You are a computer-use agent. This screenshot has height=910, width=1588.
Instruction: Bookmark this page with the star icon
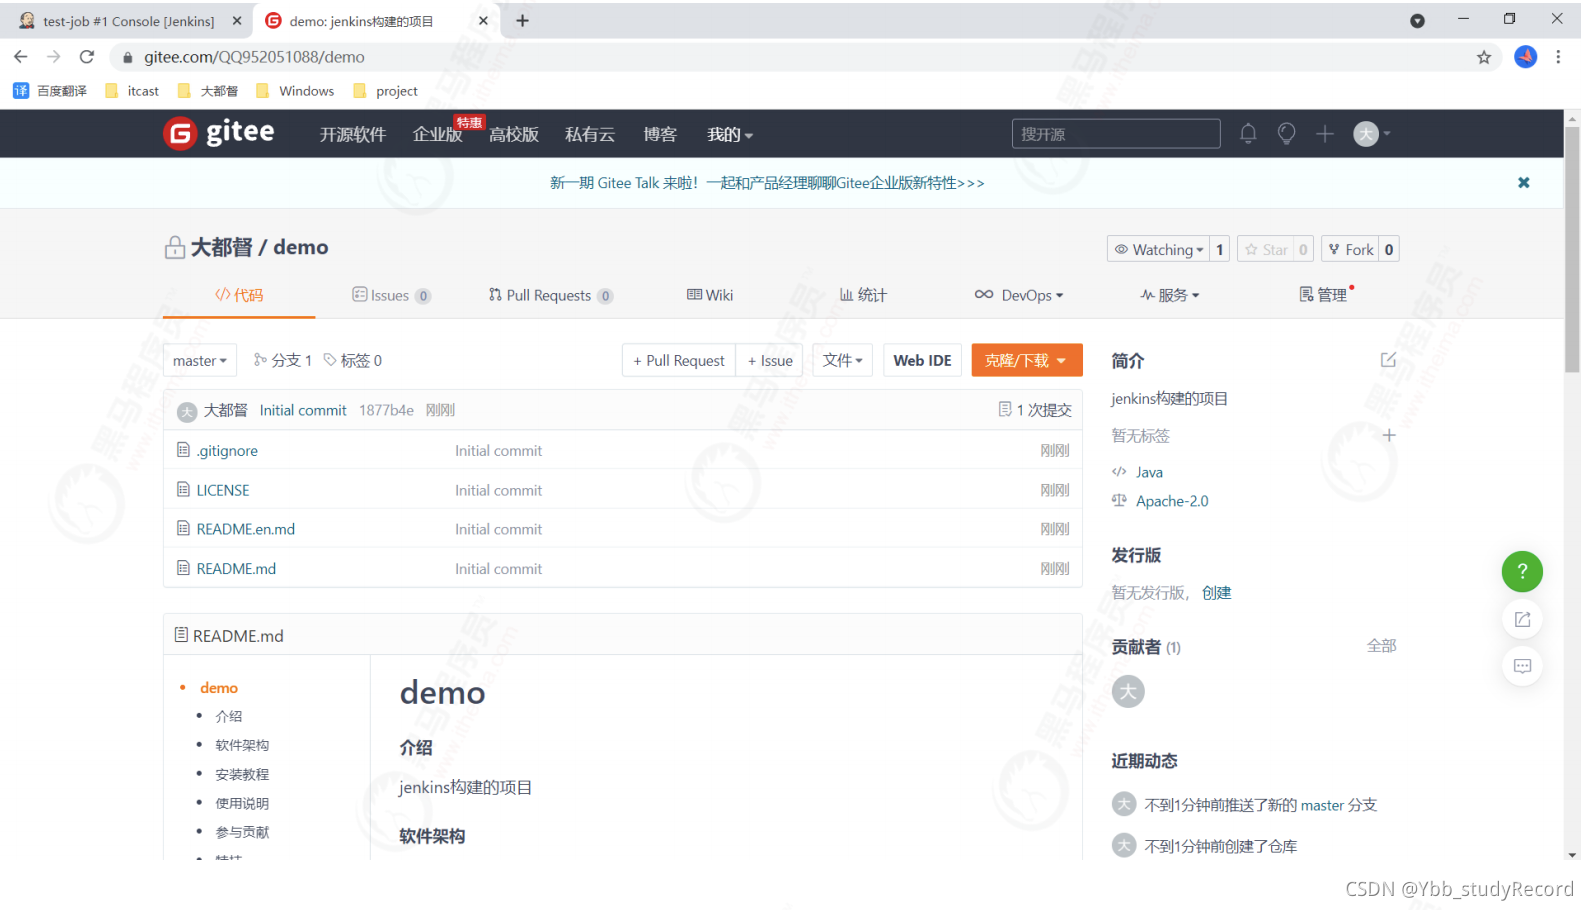coord(1484,57)
